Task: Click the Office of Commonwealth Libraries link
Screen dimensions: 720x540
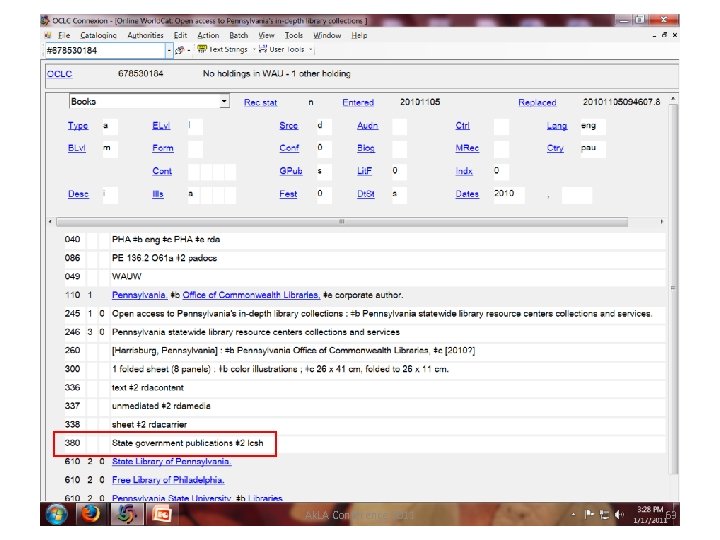Action: (251, 295)
